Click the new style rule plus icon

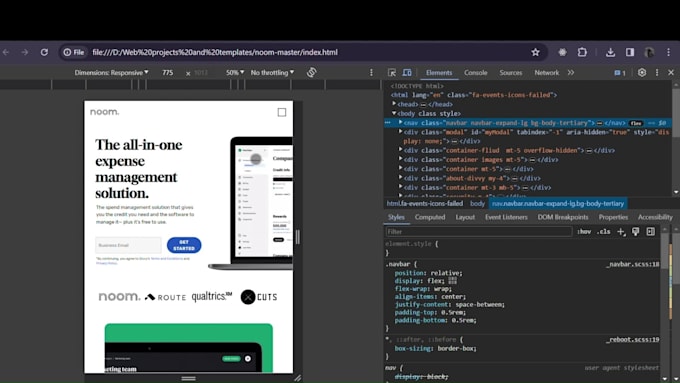[x=621, y=232]
